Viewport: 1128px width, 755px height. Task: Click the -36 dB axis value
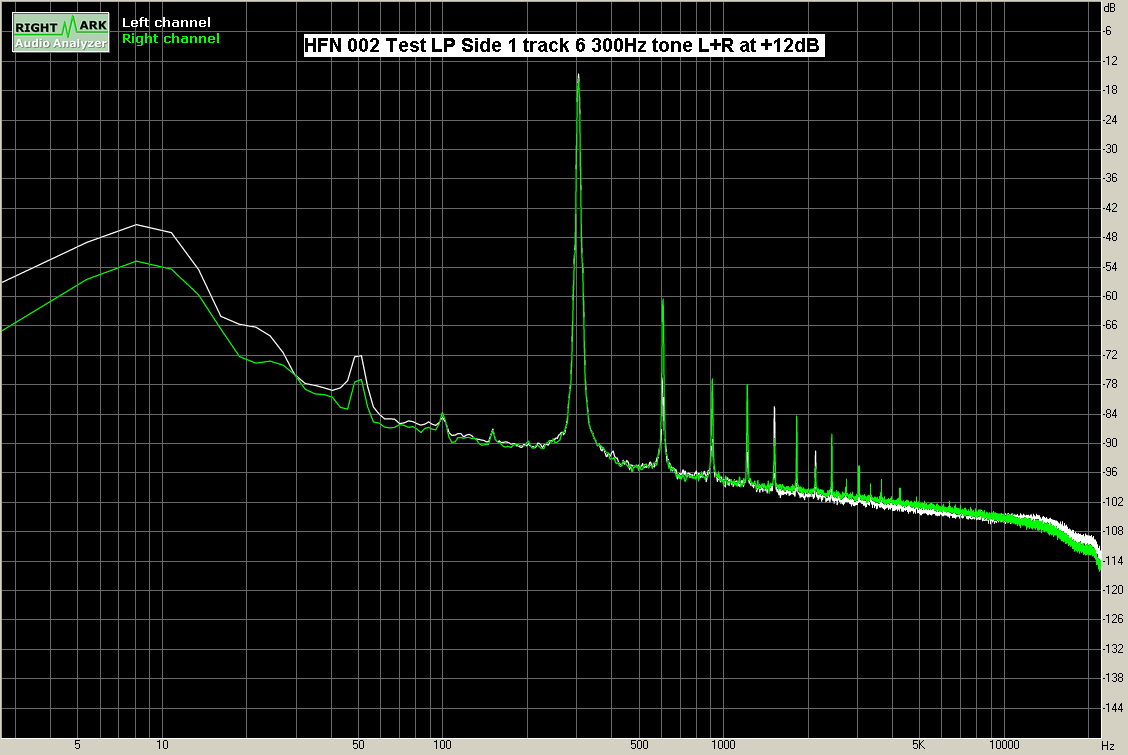pyautogui.click(x=1110, y=178)
